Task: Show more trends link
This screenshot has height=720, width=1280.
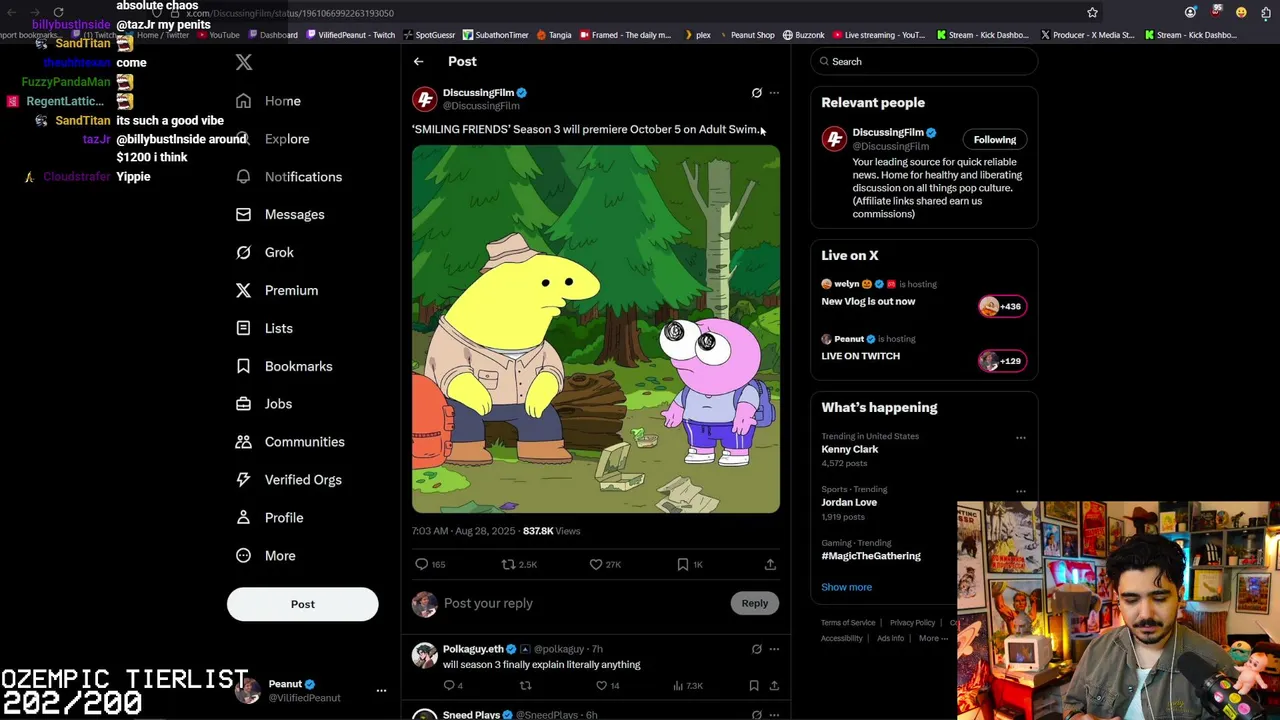Action: (x=847, y=587)
